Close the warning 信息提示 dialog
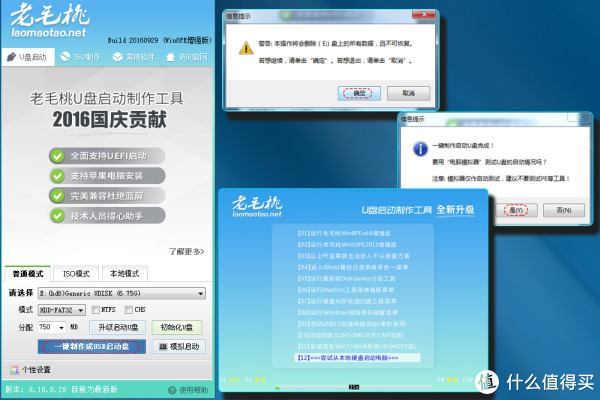This screenshot has width=600, height=400. pos(424,15)
